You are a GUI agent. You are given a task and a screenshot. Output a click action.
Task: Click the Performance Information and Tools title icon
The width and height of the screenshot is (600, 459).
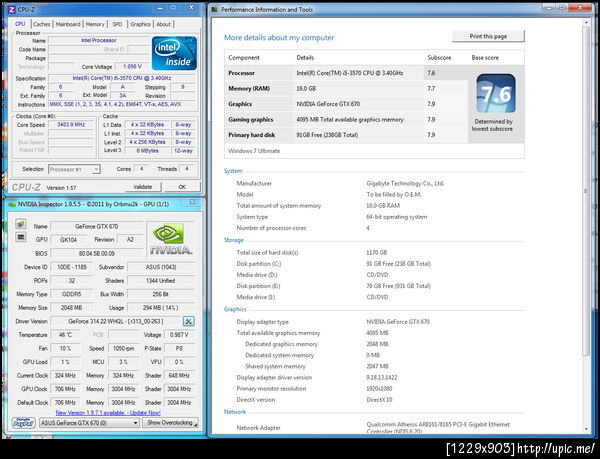[x=215, y=9]
